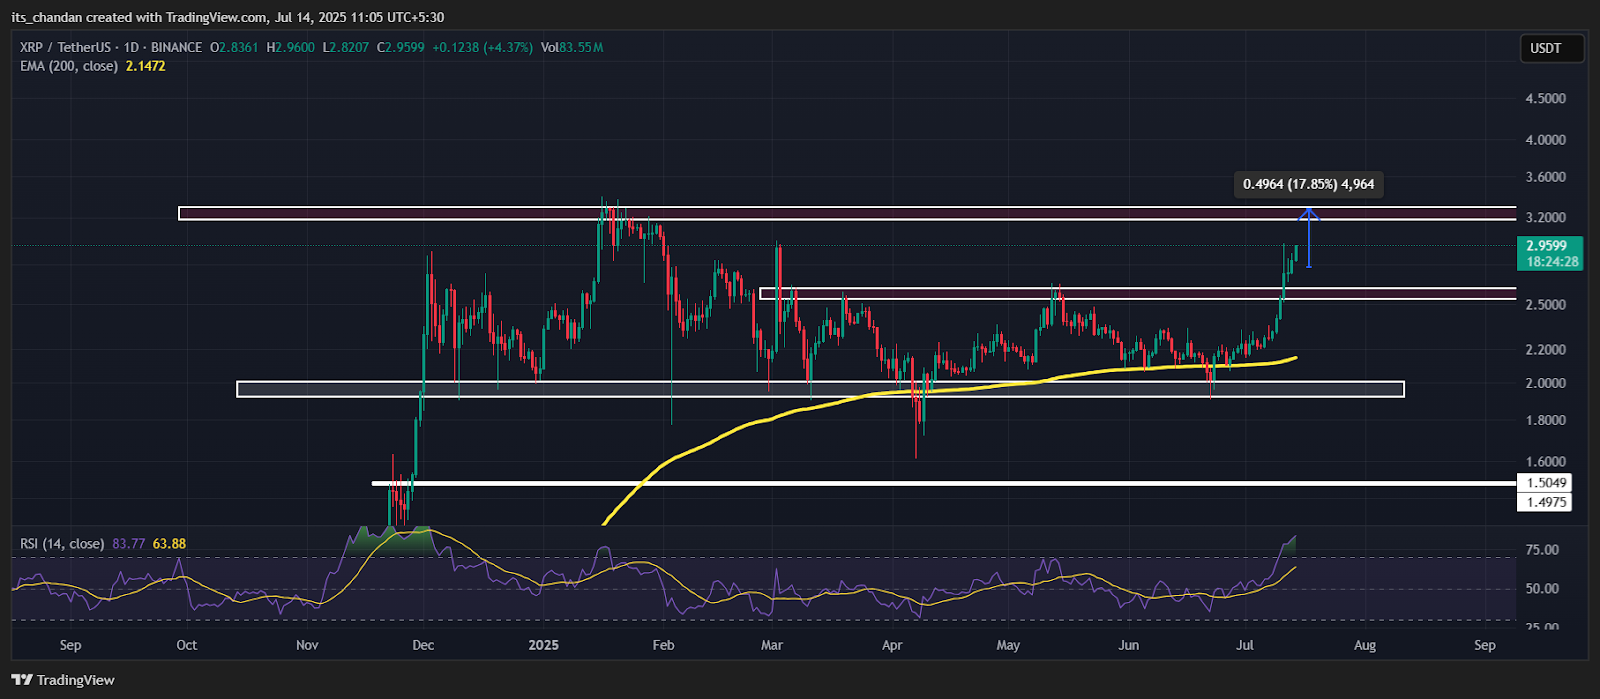Click the 1.5049 price label
This screenshot has width=1600, height=699.
[1547, 483]
